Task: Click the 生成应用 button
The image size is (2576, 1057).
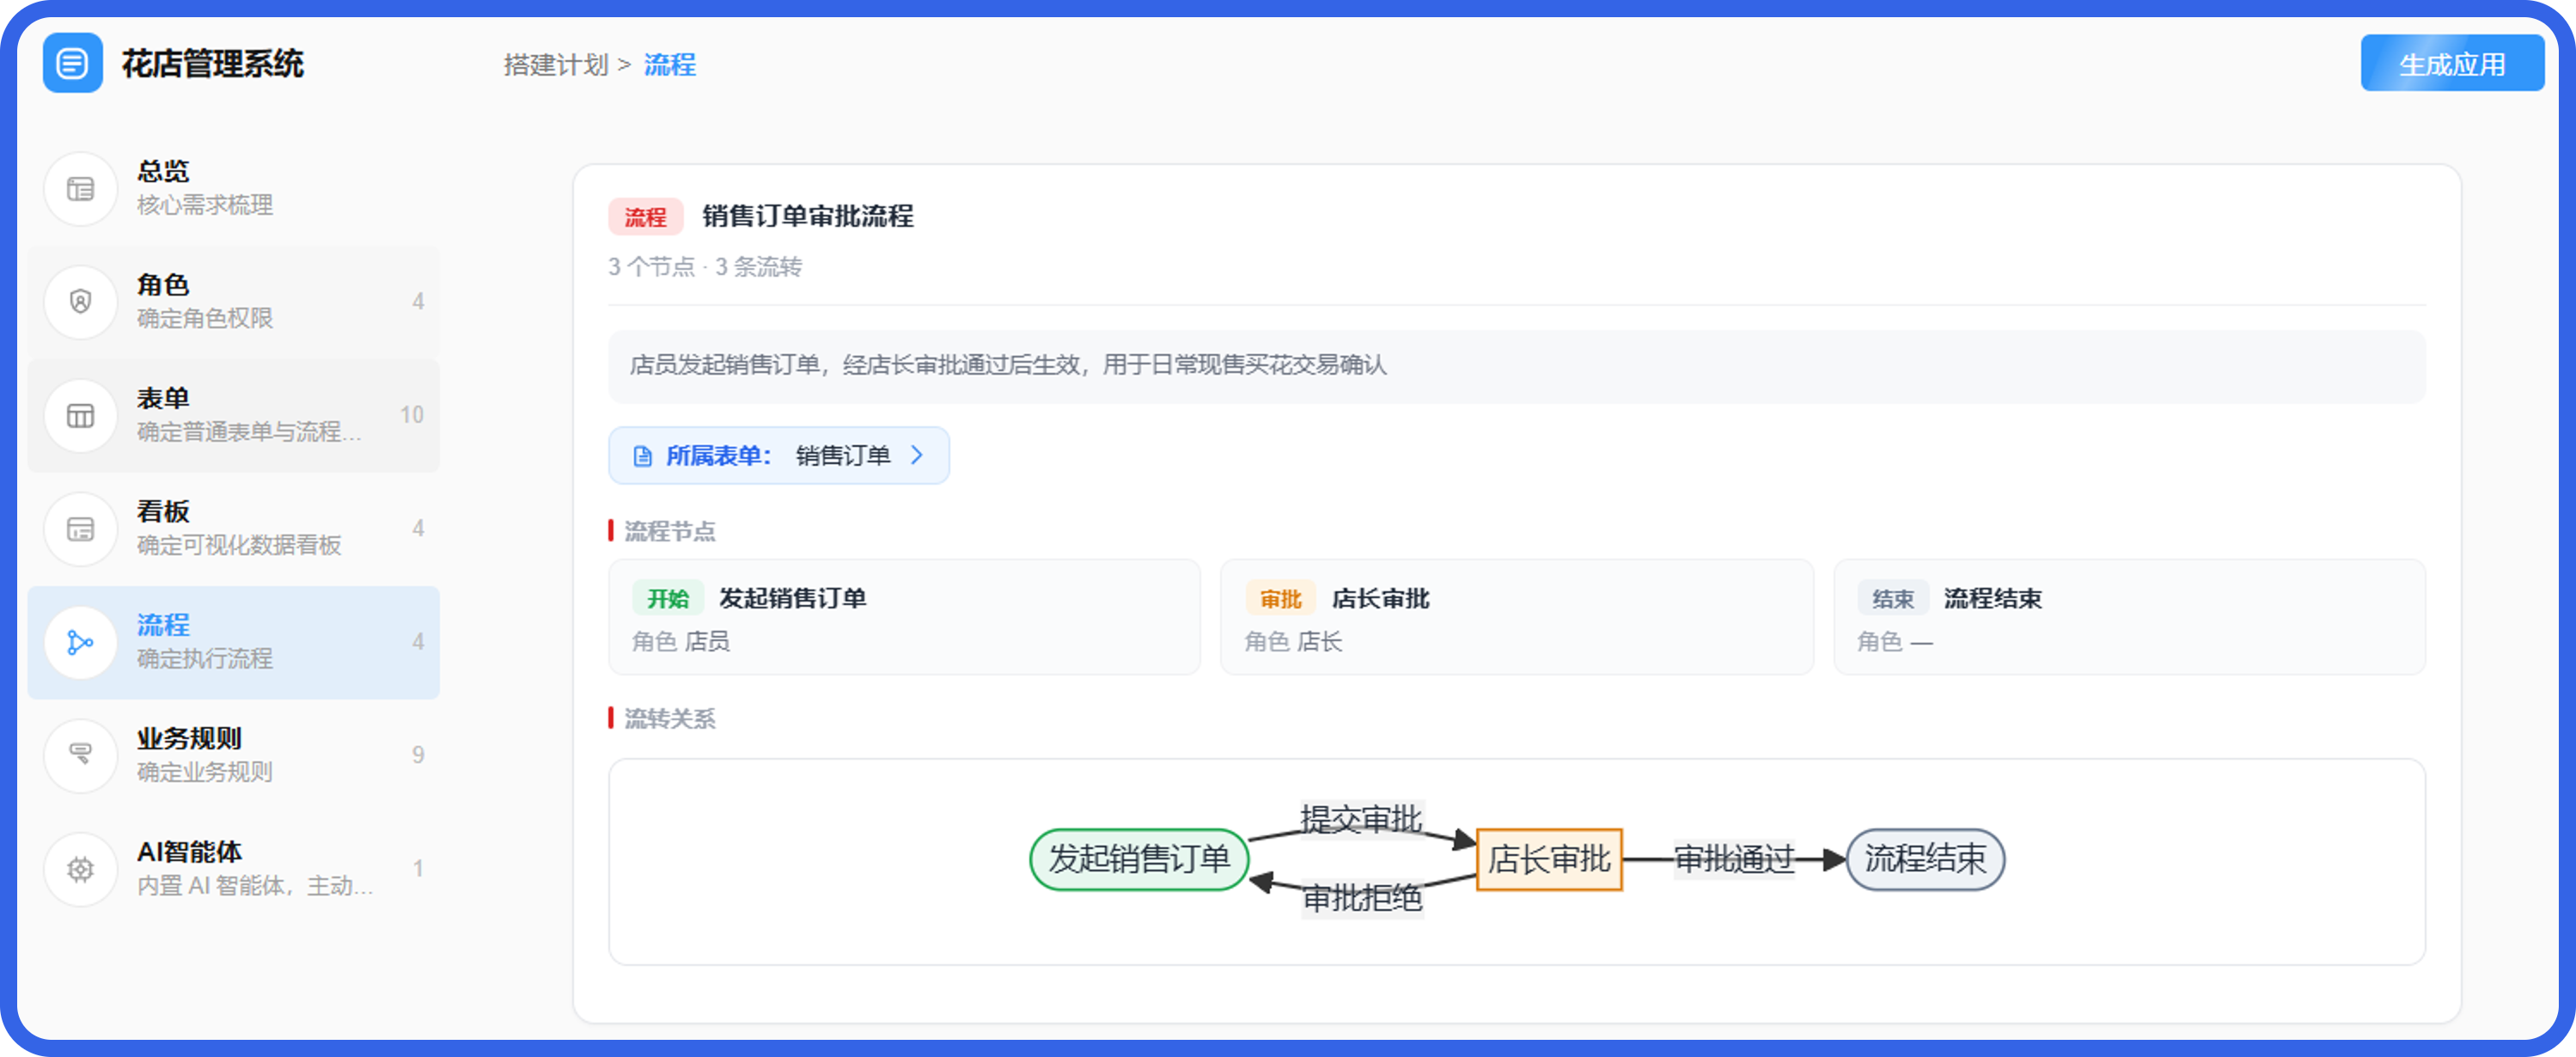Action: pos(2452,64)
